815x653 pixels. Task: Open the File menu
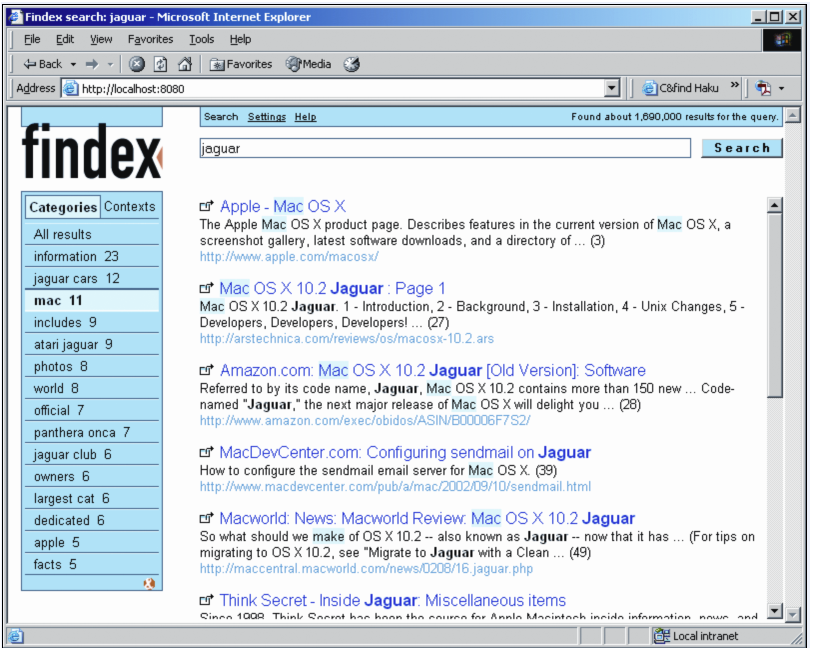[32, 40]
